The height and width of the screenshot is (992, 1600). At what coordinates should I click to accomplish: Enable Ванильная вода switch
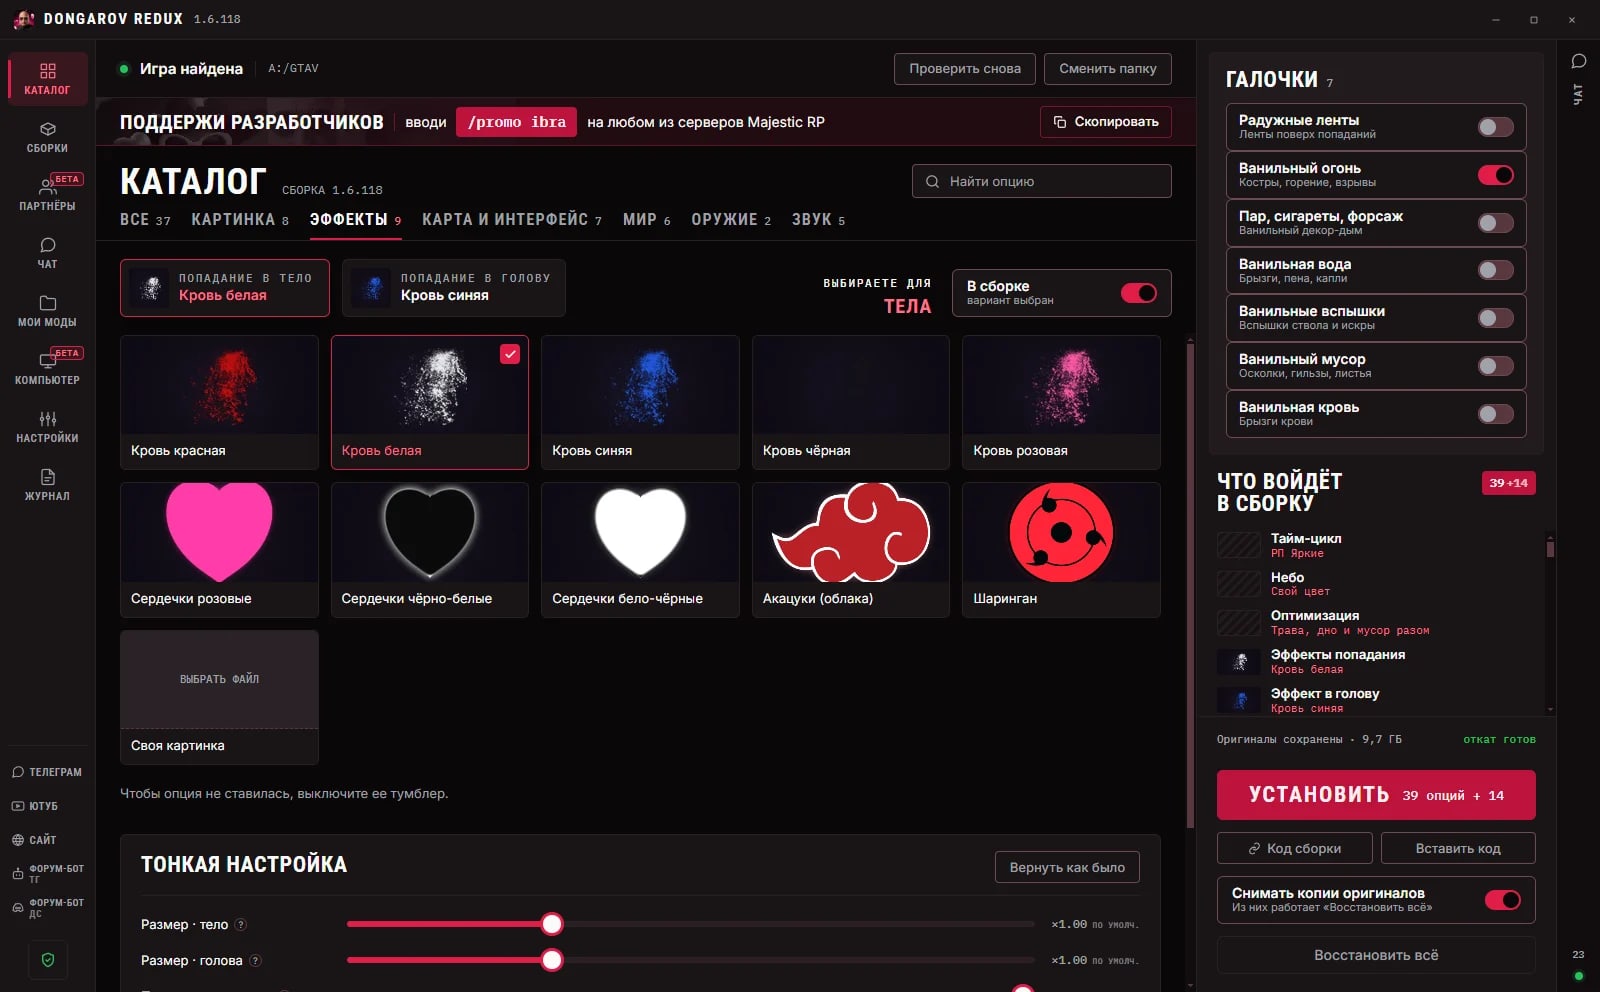coord(1495,270)
